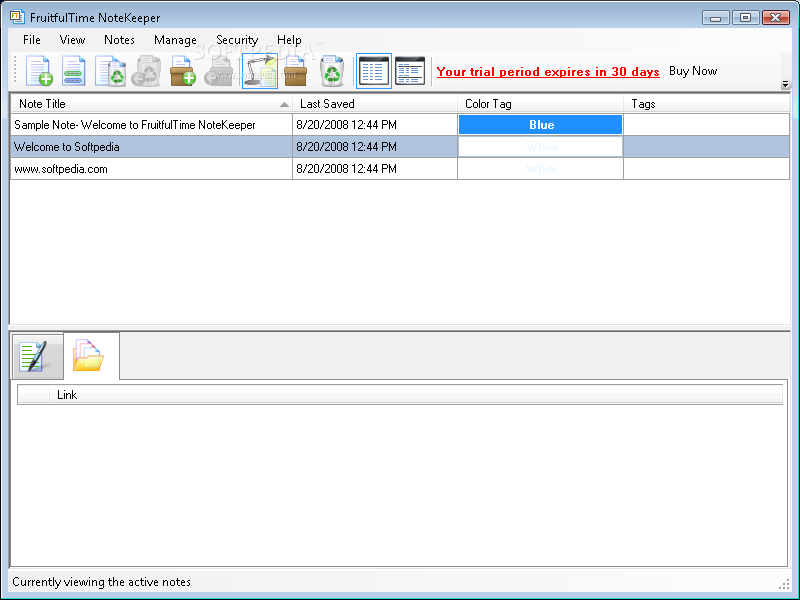Click the FruitfulTime NoteKeeper title bar icon
800x600 pixels.
tap(17, 17)
